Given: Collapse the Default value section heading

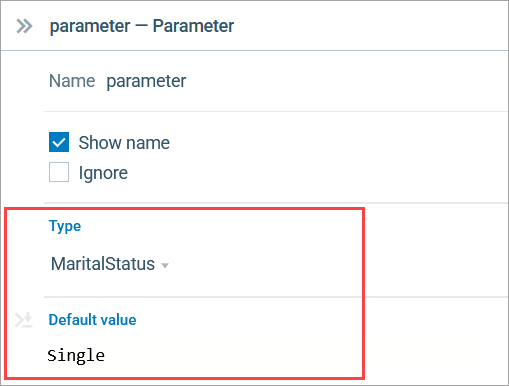Looking at the screenshot, I should (x=92, y=320).
